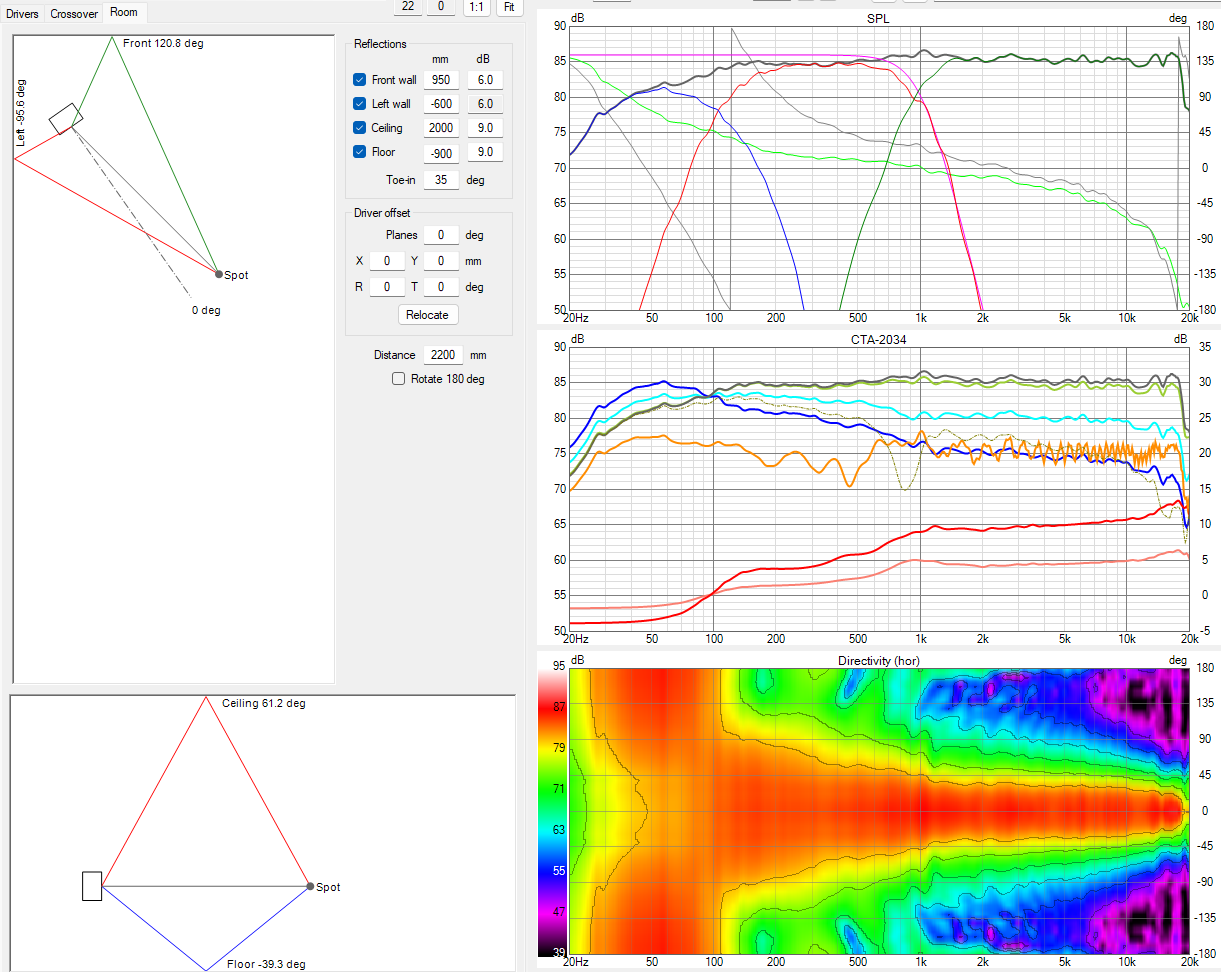Click the R driver offset field
1221x972 pixels.
tap(387, 287)
